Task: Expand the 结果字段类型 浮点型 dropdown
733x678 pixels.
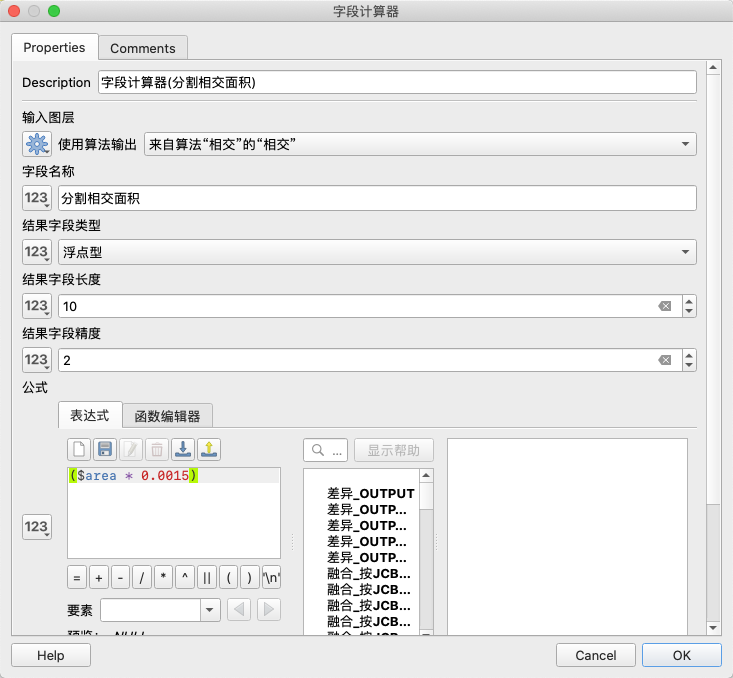Action: [x=378, y=252]
